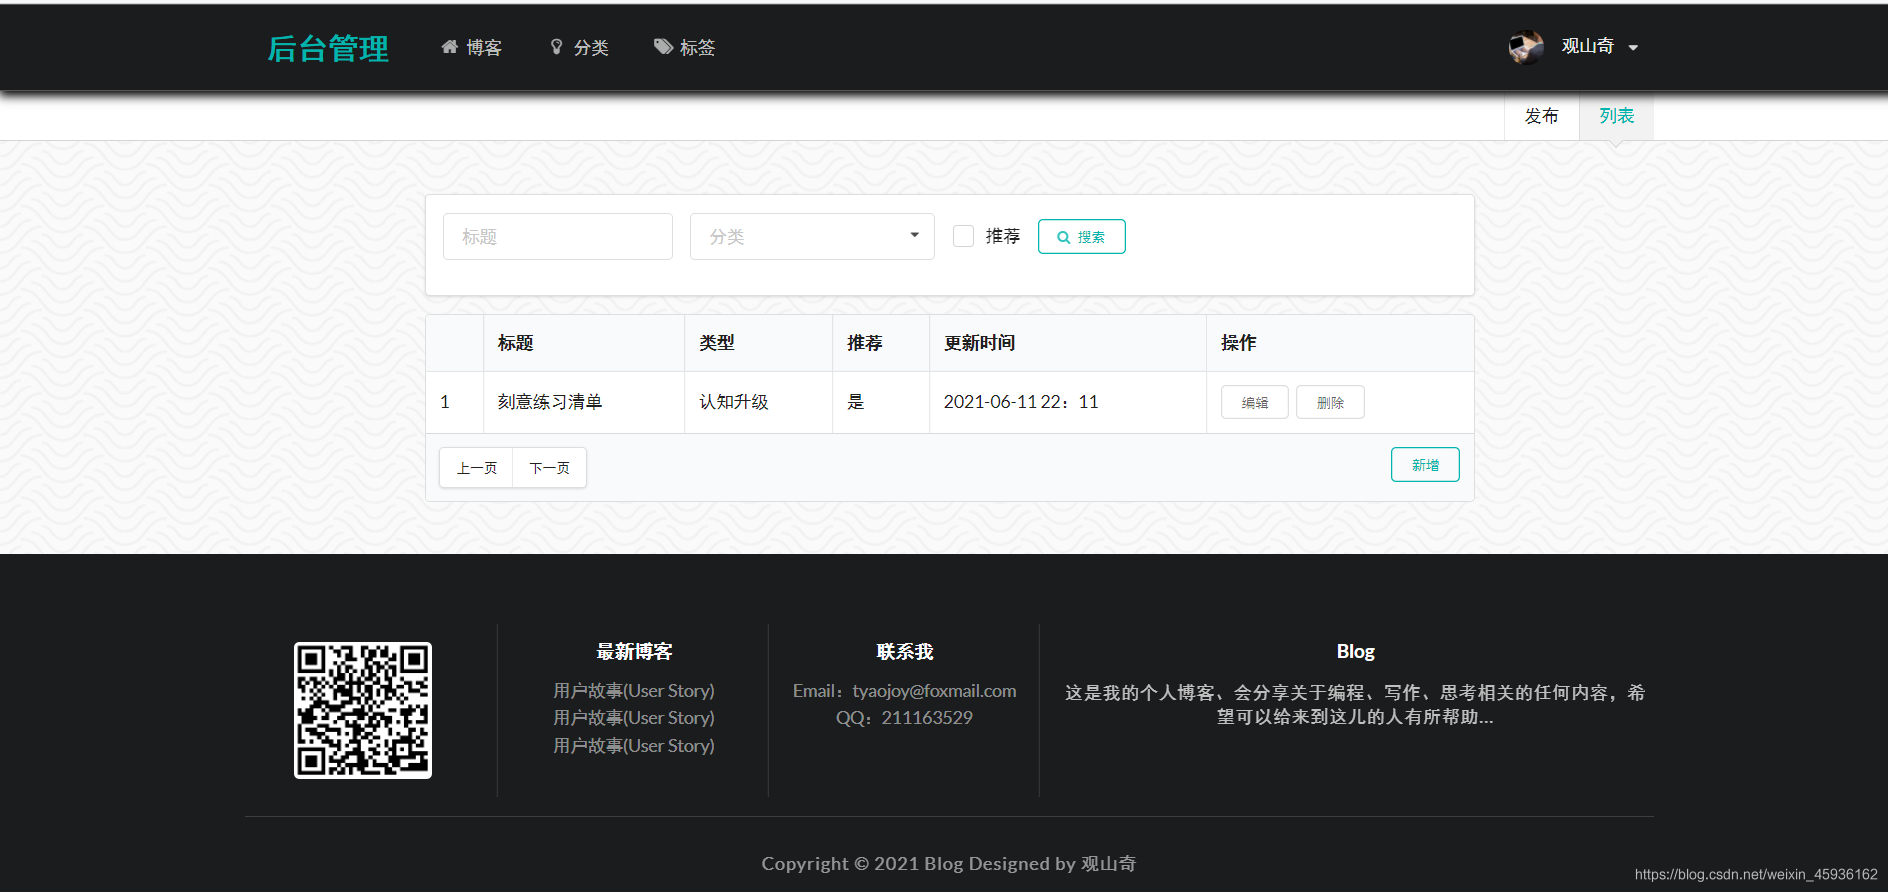This screenshot has width=1888, height=892.
Task: Switch to the 列表 tab
Action: click(1616, 116)
